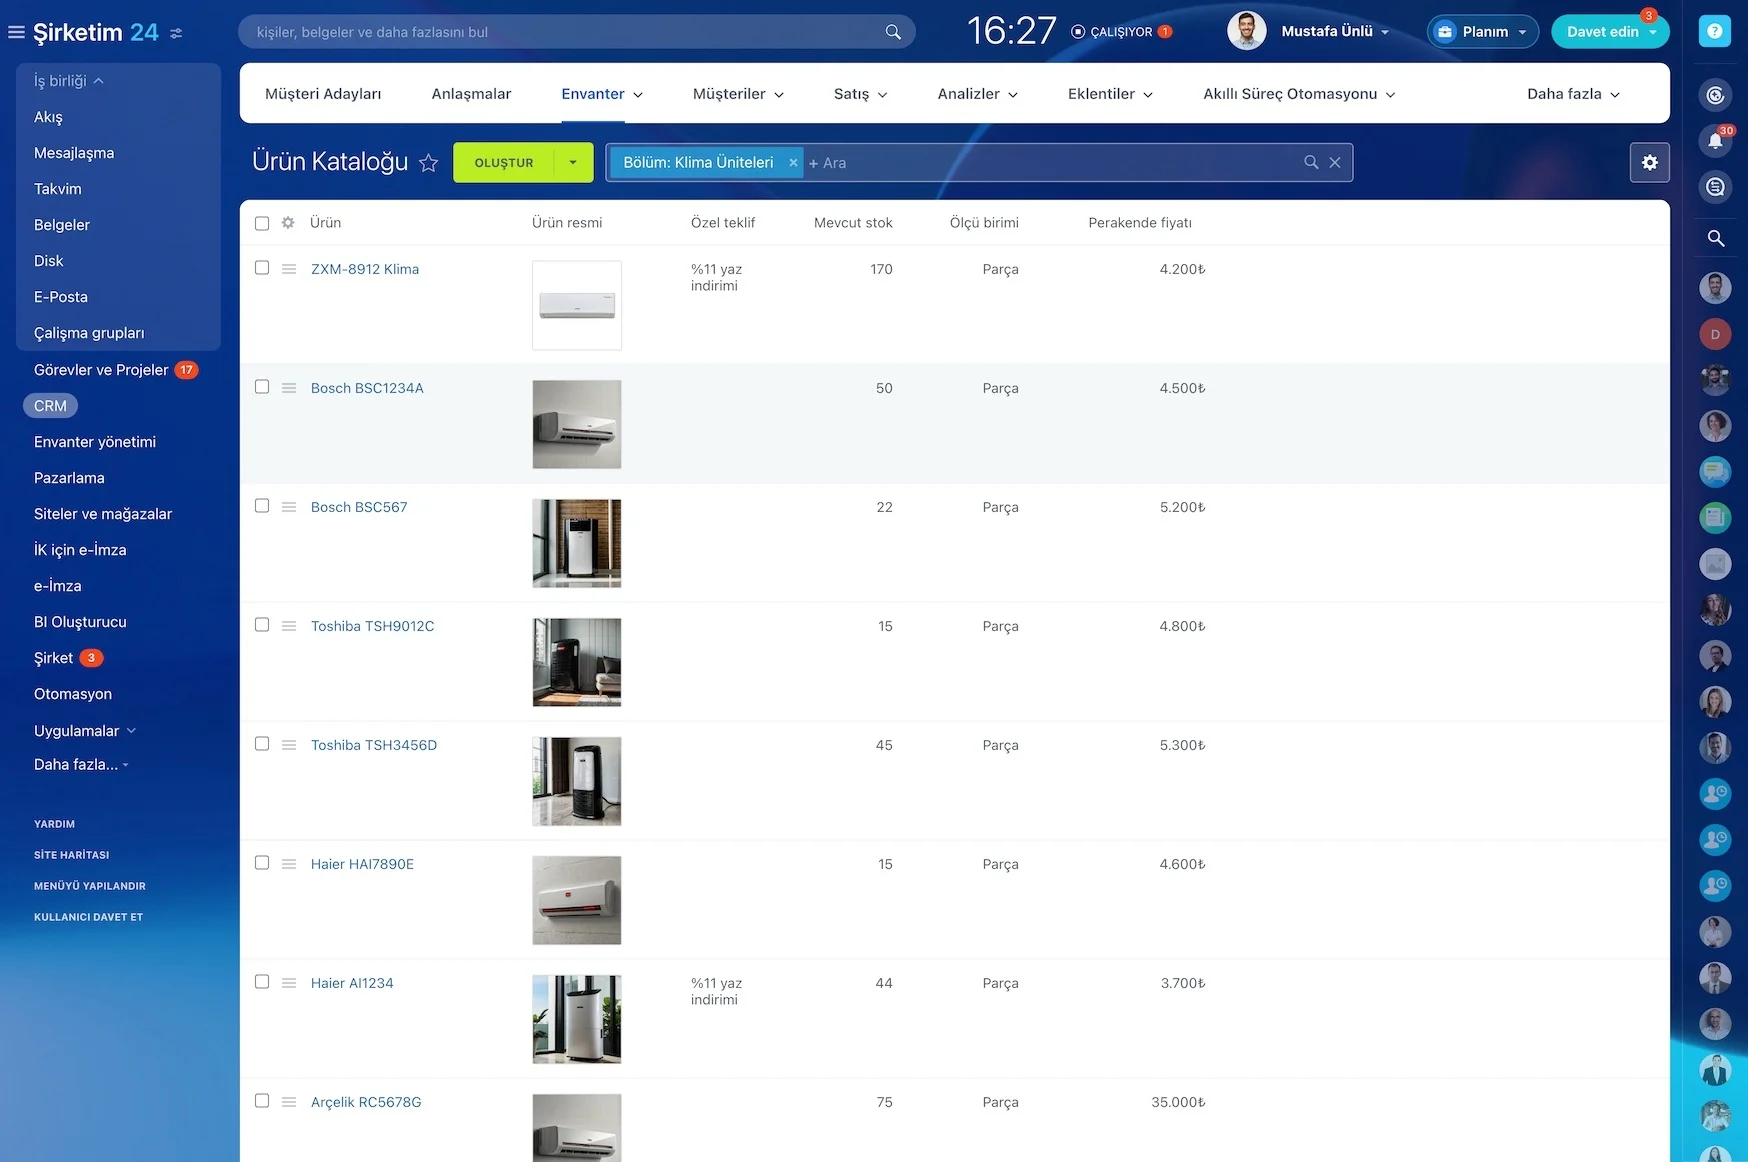Expand the Daha fazla tab menu

[x=1573, y=94]
